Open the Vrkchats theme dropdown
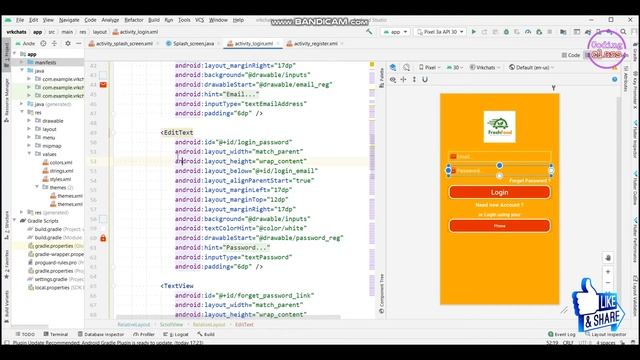Image resolution: width=640 pixels, height=360 pixels. click(x=485, y=67)
